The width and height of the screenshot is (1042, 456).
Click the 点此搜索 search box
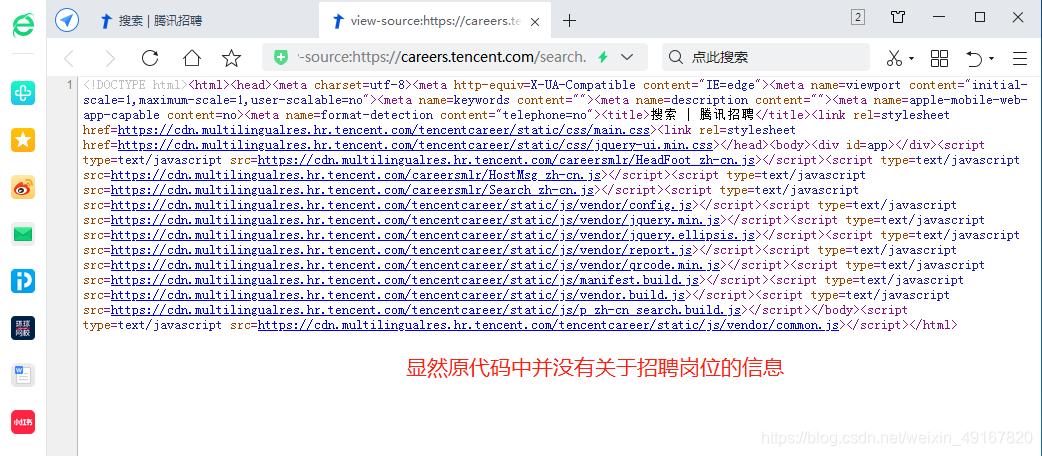[766, 57]
